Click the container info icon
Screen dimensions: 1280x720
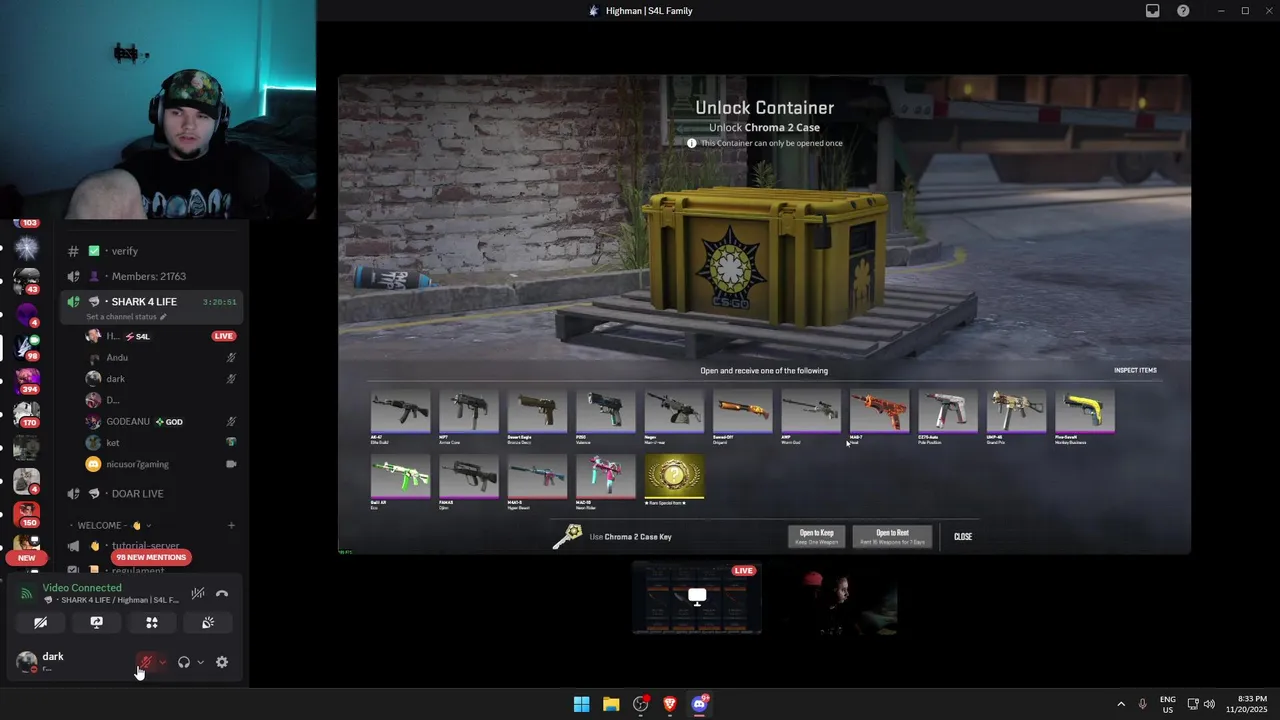691,143
